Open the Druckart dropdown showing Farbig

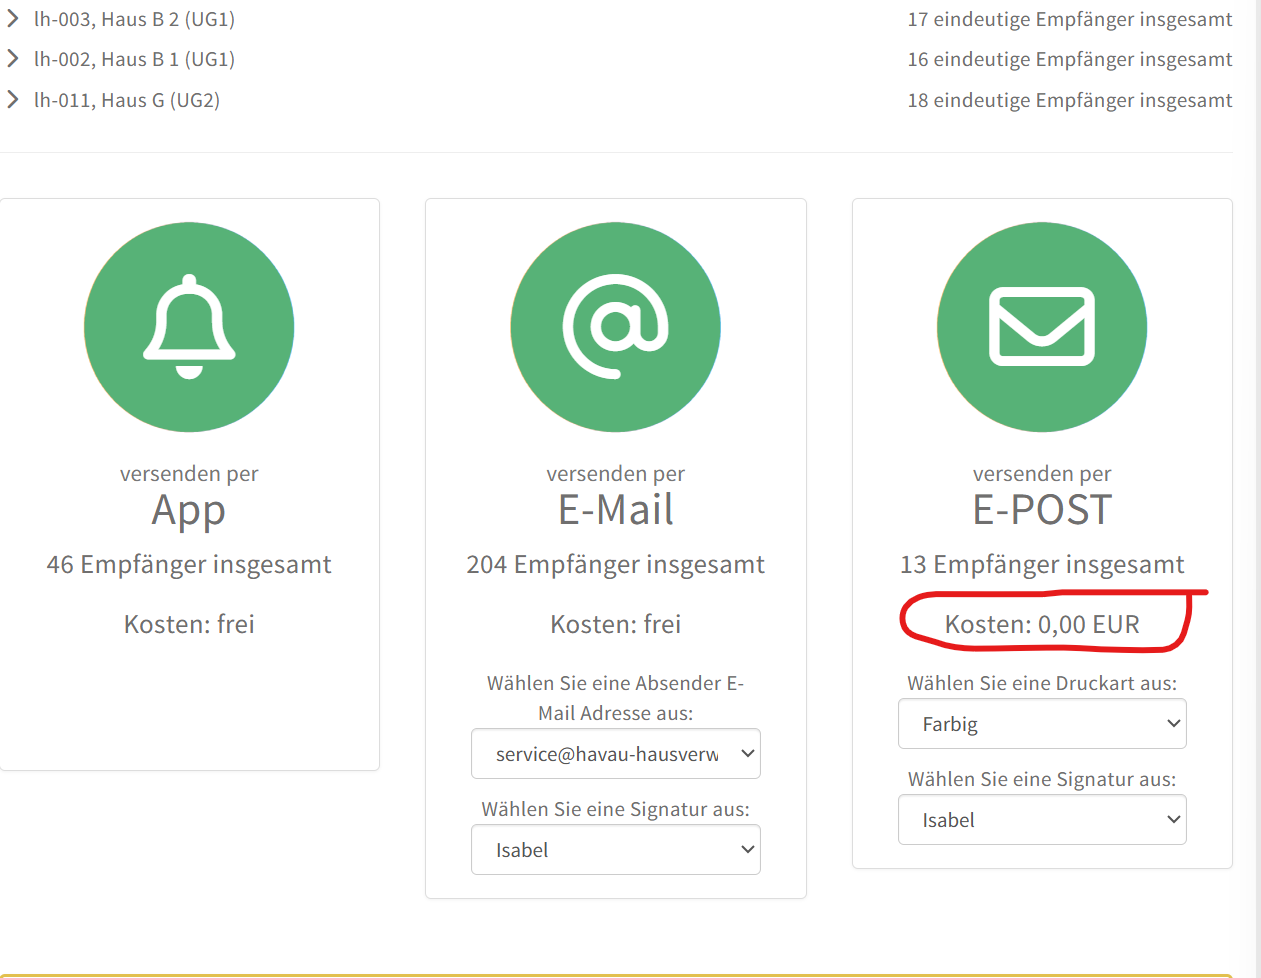click(x=1041, y=724)
